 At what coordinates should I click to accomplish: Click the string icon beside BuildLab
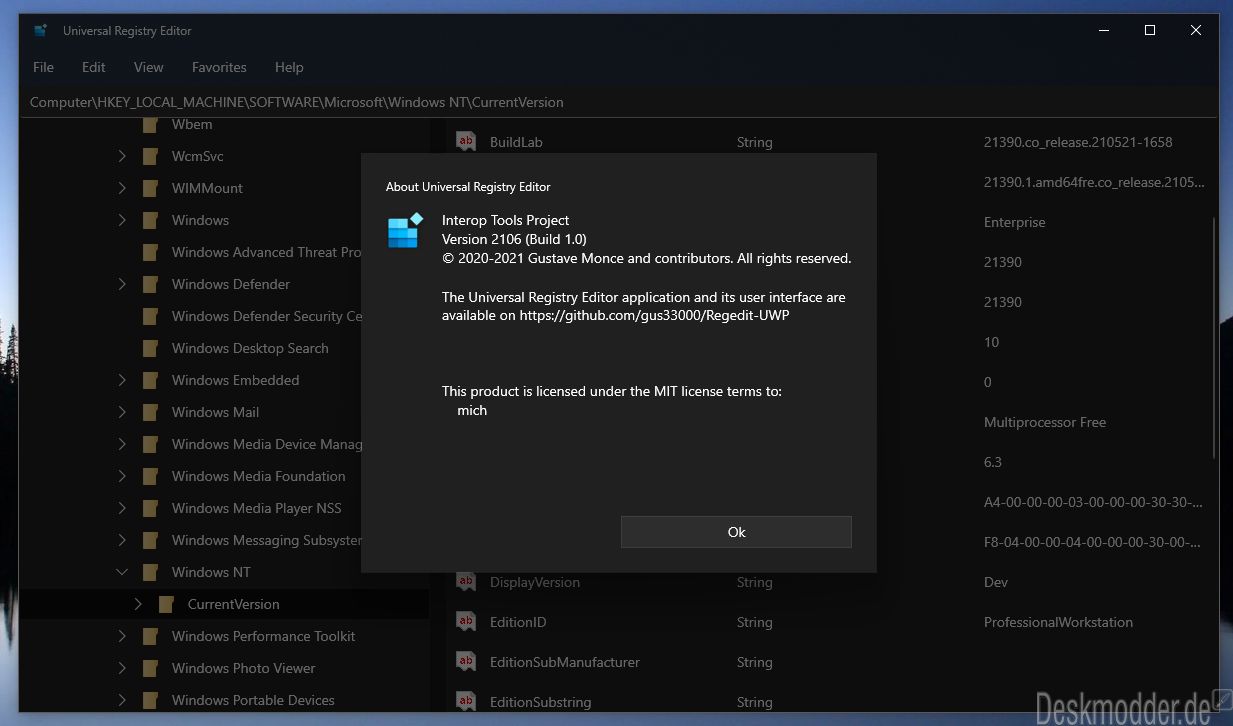click(x=465, y=142)
